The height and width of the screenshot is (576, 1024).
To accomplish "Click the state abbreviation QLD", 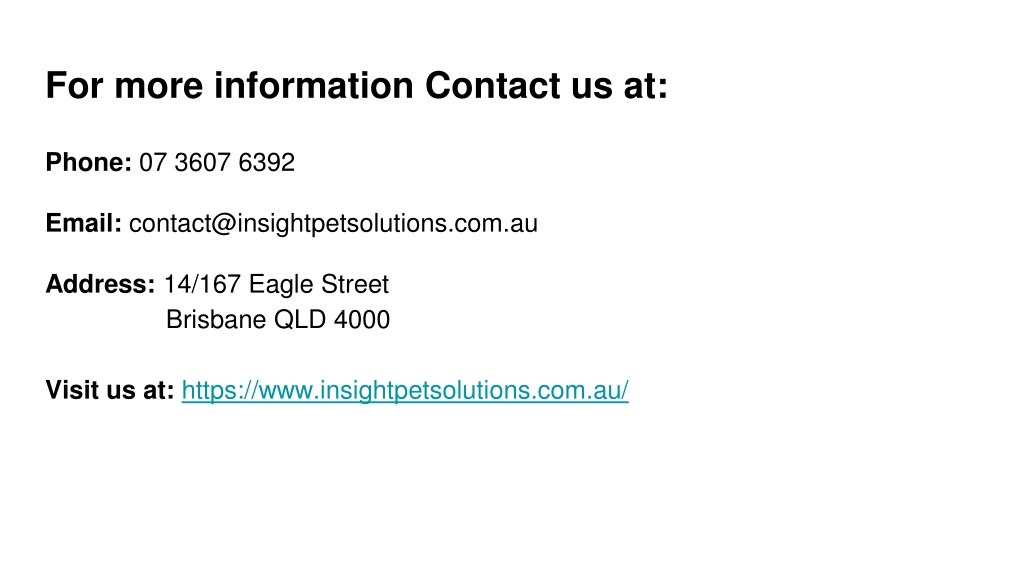I will 300,320.
